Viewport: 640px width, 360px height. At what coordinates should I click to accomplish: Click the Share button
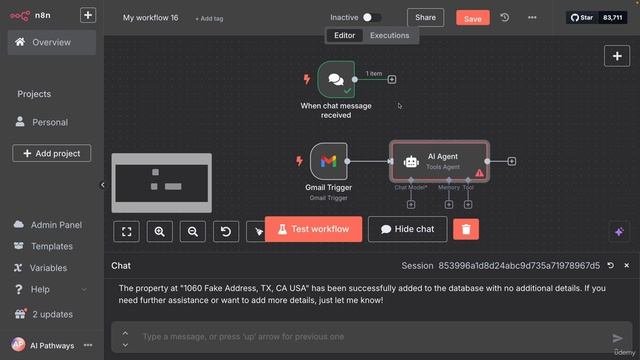425,18
